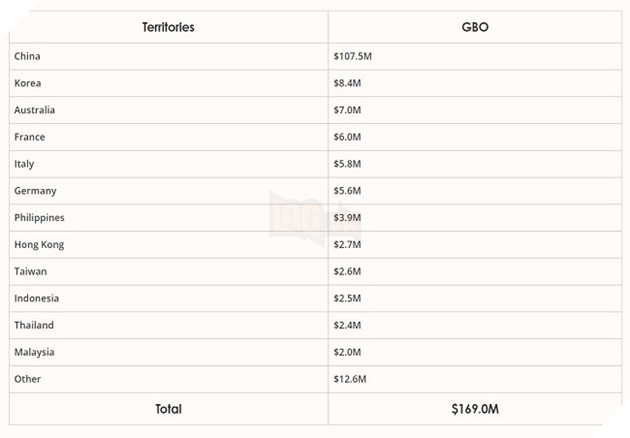Screen dimensions: 630x438
Task: Select the Korea territory cell
Action: click(28, 83)
